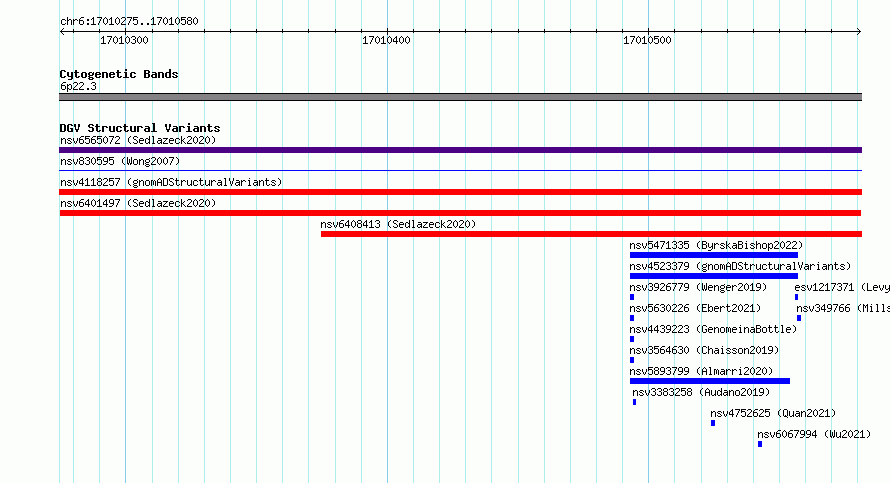Click the chr6:17010275..17010580 coordinate label
This screenshot has width=890, height=483.
point(129,22)
